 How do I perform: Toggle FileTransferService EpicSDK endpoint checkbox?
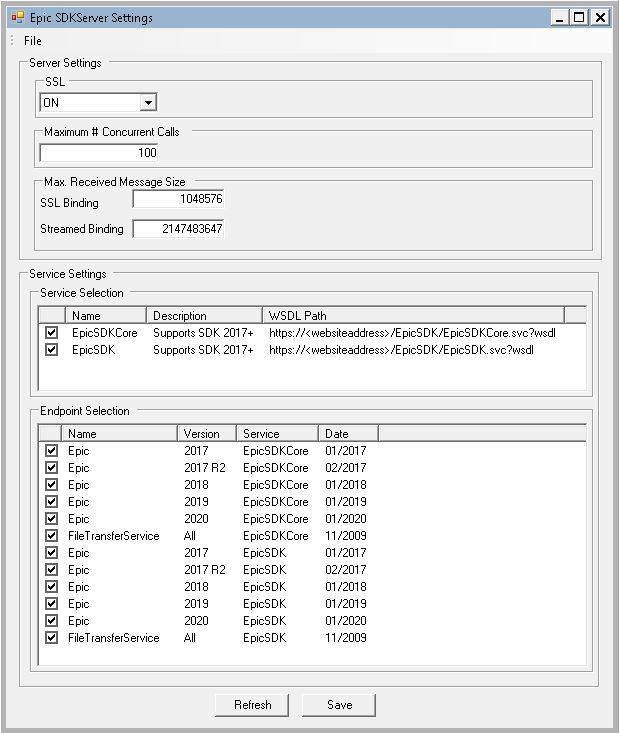pyautogui.click(x=51, y=638)
